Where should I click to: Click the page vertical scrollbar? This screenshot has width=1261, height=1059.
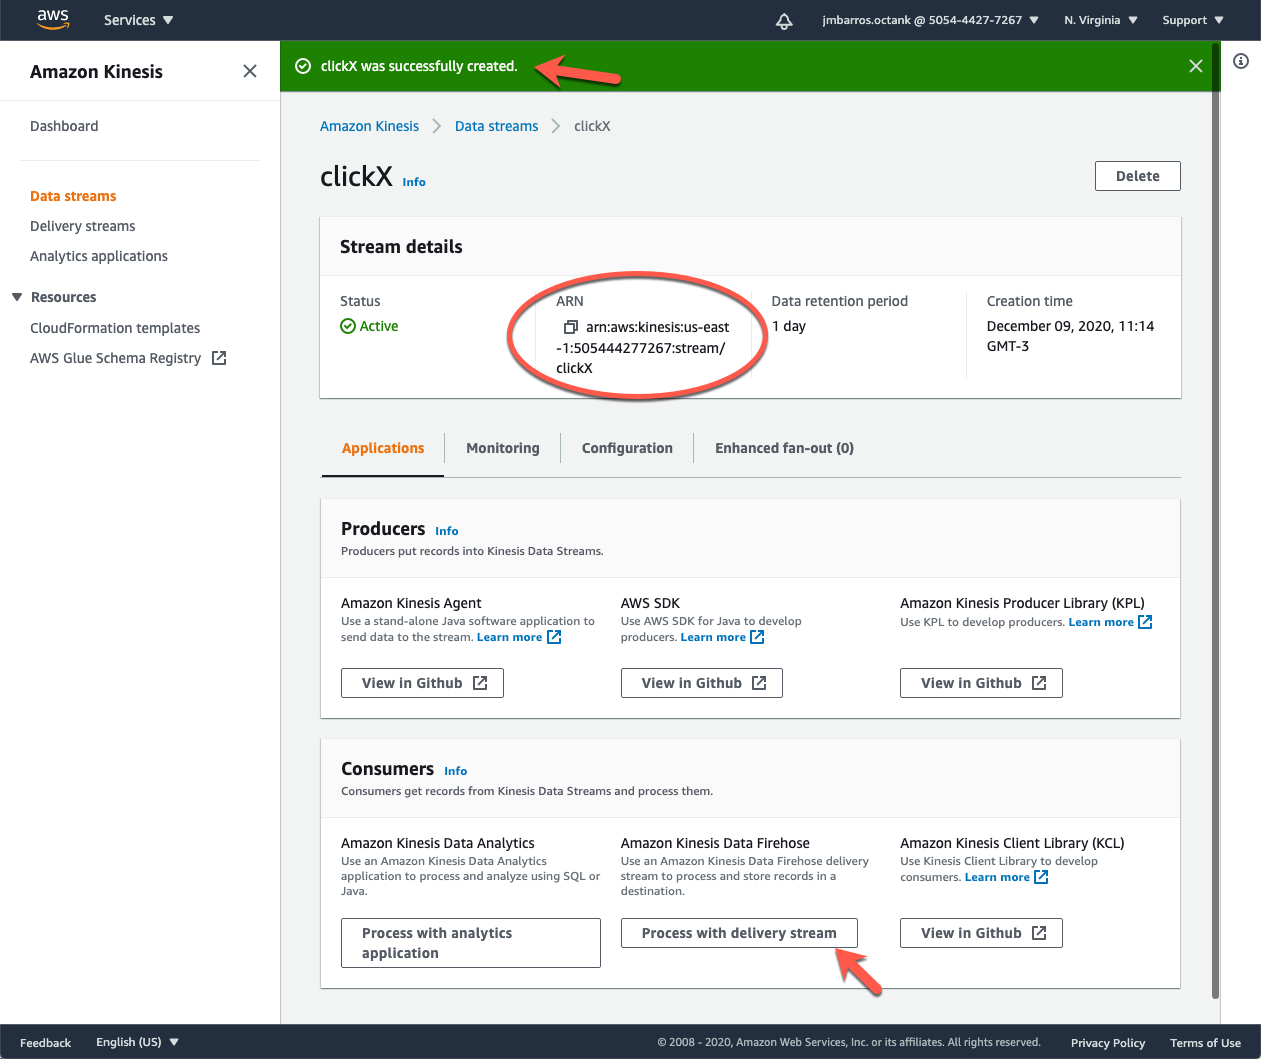click(x=1215, y=520)
